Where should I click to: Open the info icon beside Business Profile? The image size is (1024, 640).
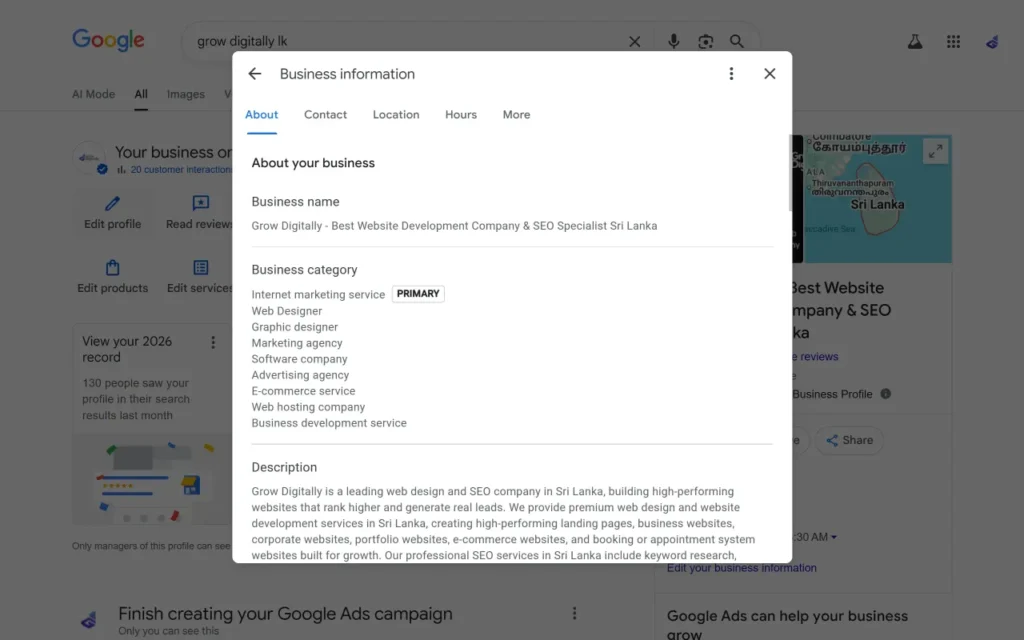(x=886, y=394)
